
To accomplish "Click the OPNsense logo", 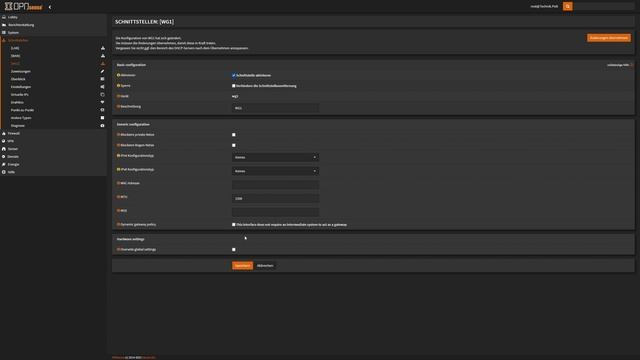I will [24, 7].
